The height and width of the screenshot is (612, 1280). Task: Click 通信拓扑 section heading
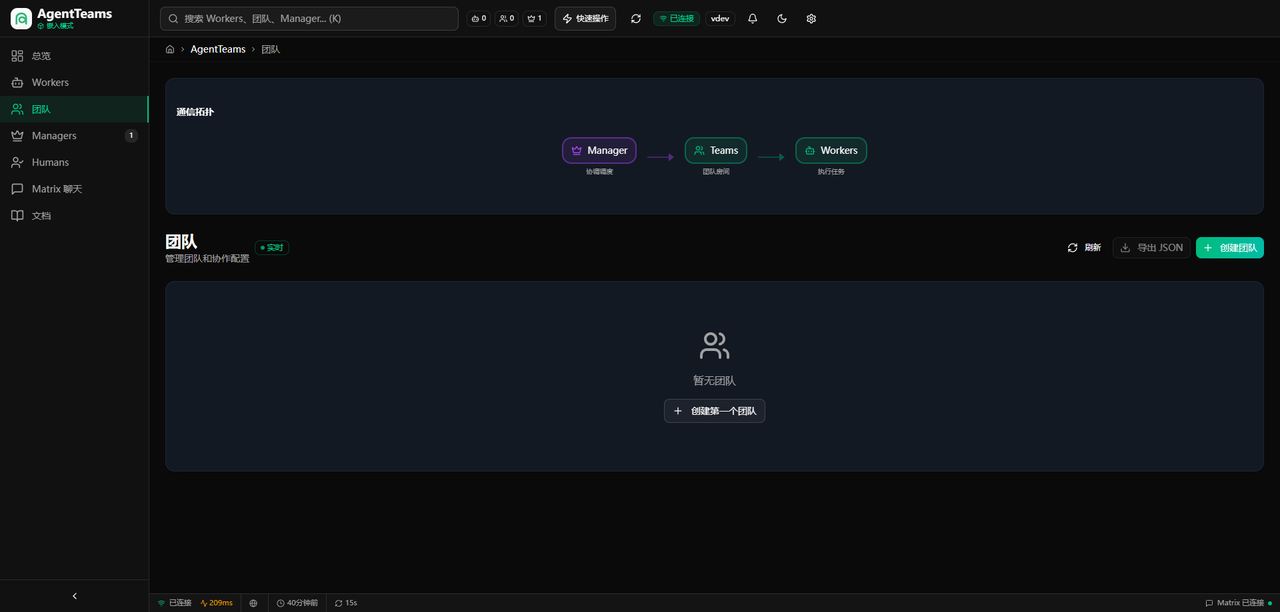coord(195,112)
